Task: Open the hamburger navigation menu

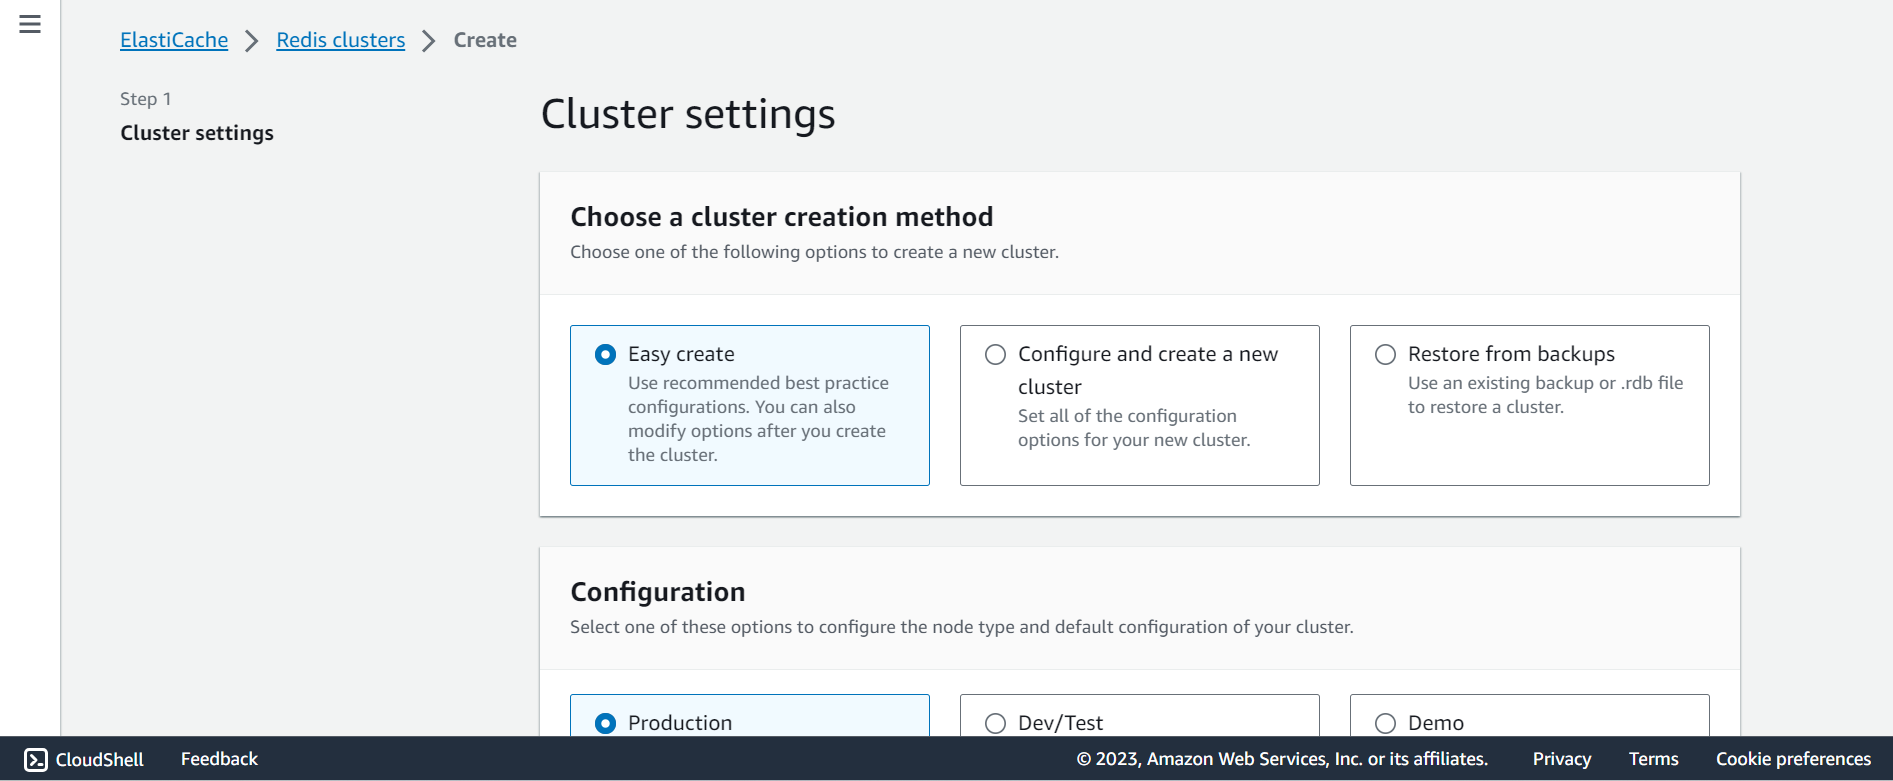Action: click(30, 24)
